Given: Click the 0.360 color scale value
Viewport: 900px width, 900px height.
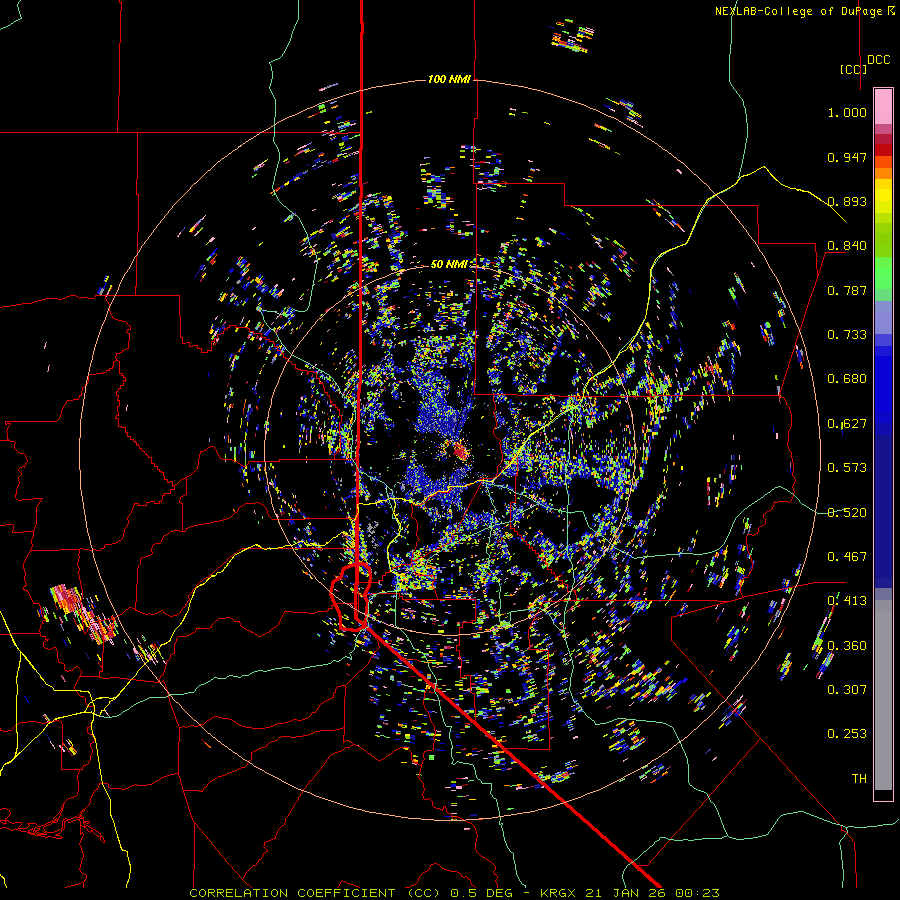Looking at the screenshot, I should (x=847, y=645).
